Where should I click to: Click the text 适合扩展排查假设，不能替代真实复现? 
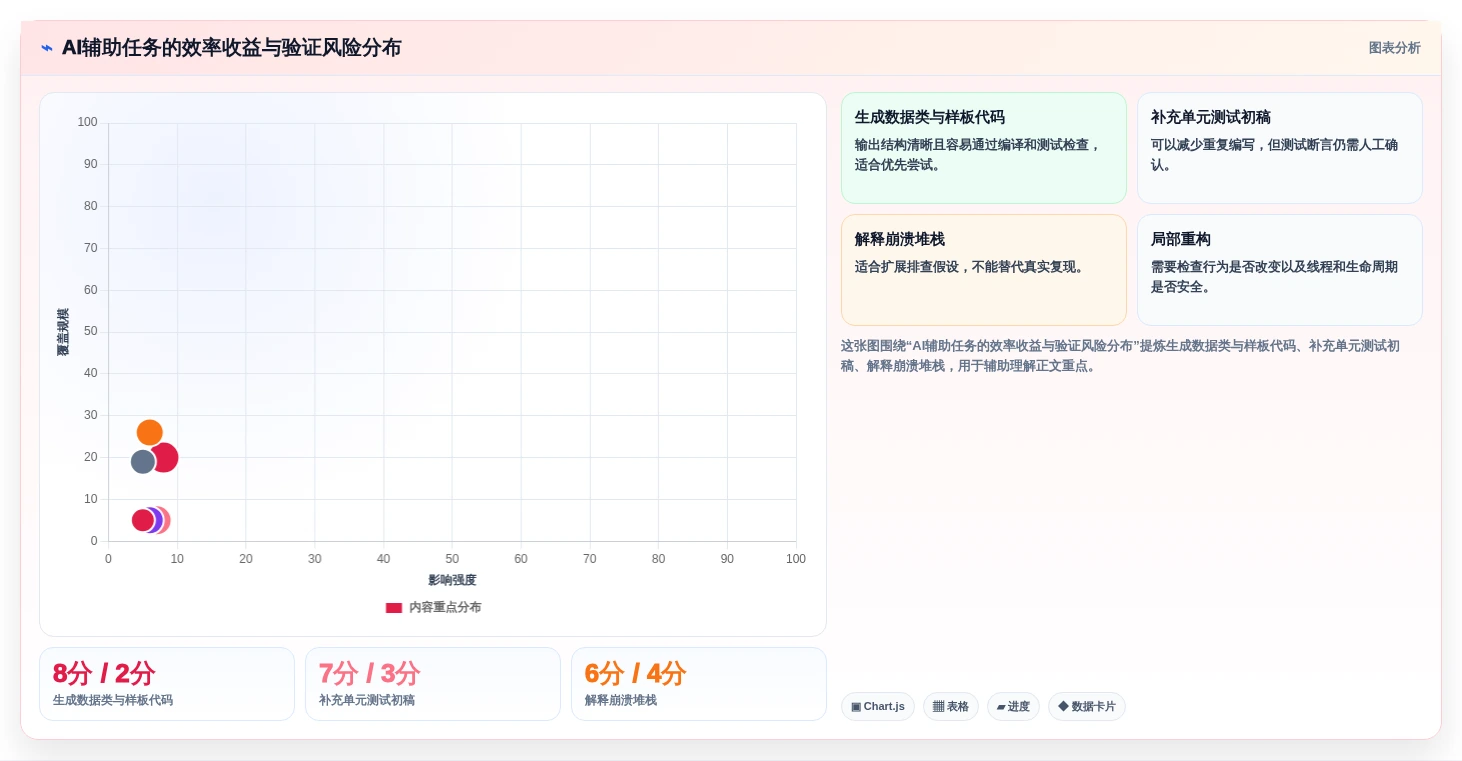pos(969,267)
